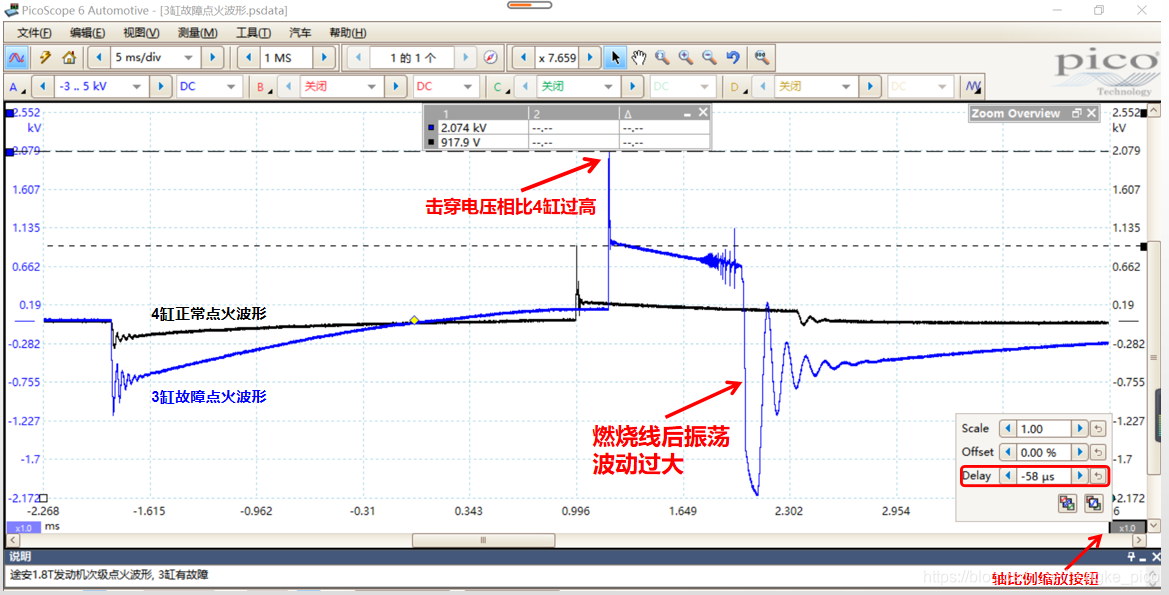Reset Delay to default

(1097, 475)
